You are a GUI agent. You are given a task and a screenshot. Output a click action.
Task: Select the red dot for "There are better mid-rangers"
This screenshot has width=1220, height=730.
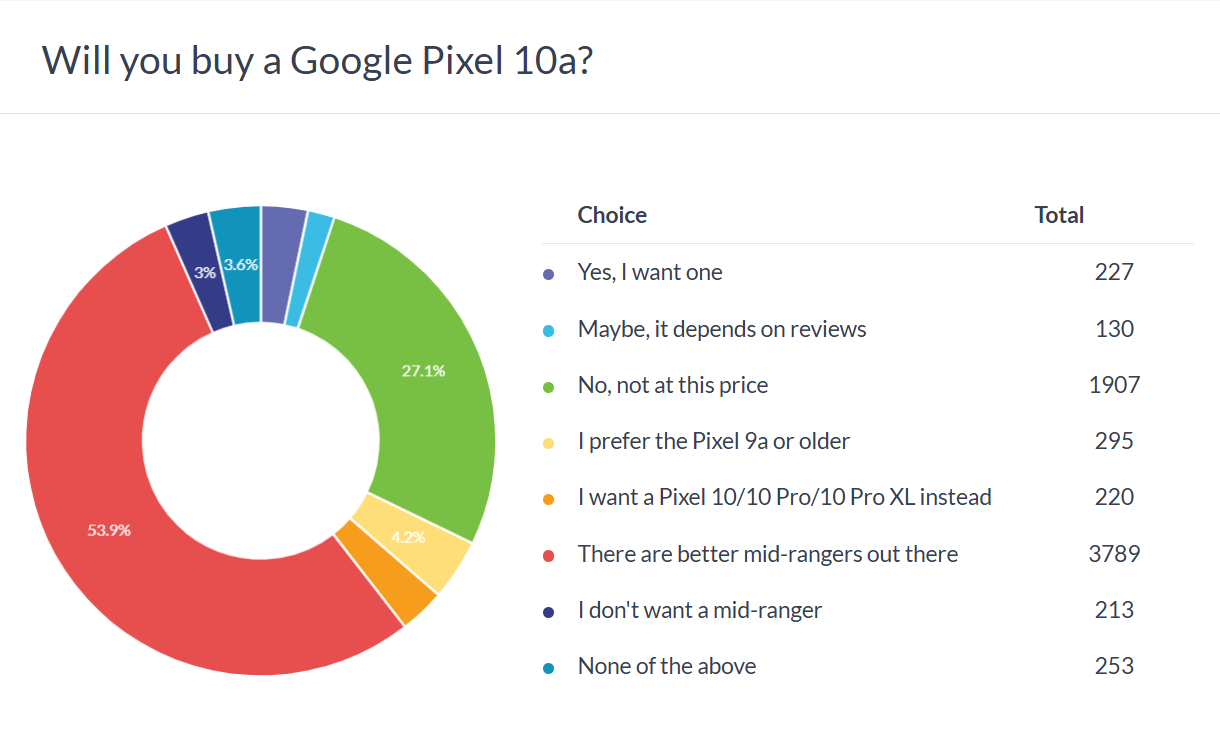click(x=548, y=555)
